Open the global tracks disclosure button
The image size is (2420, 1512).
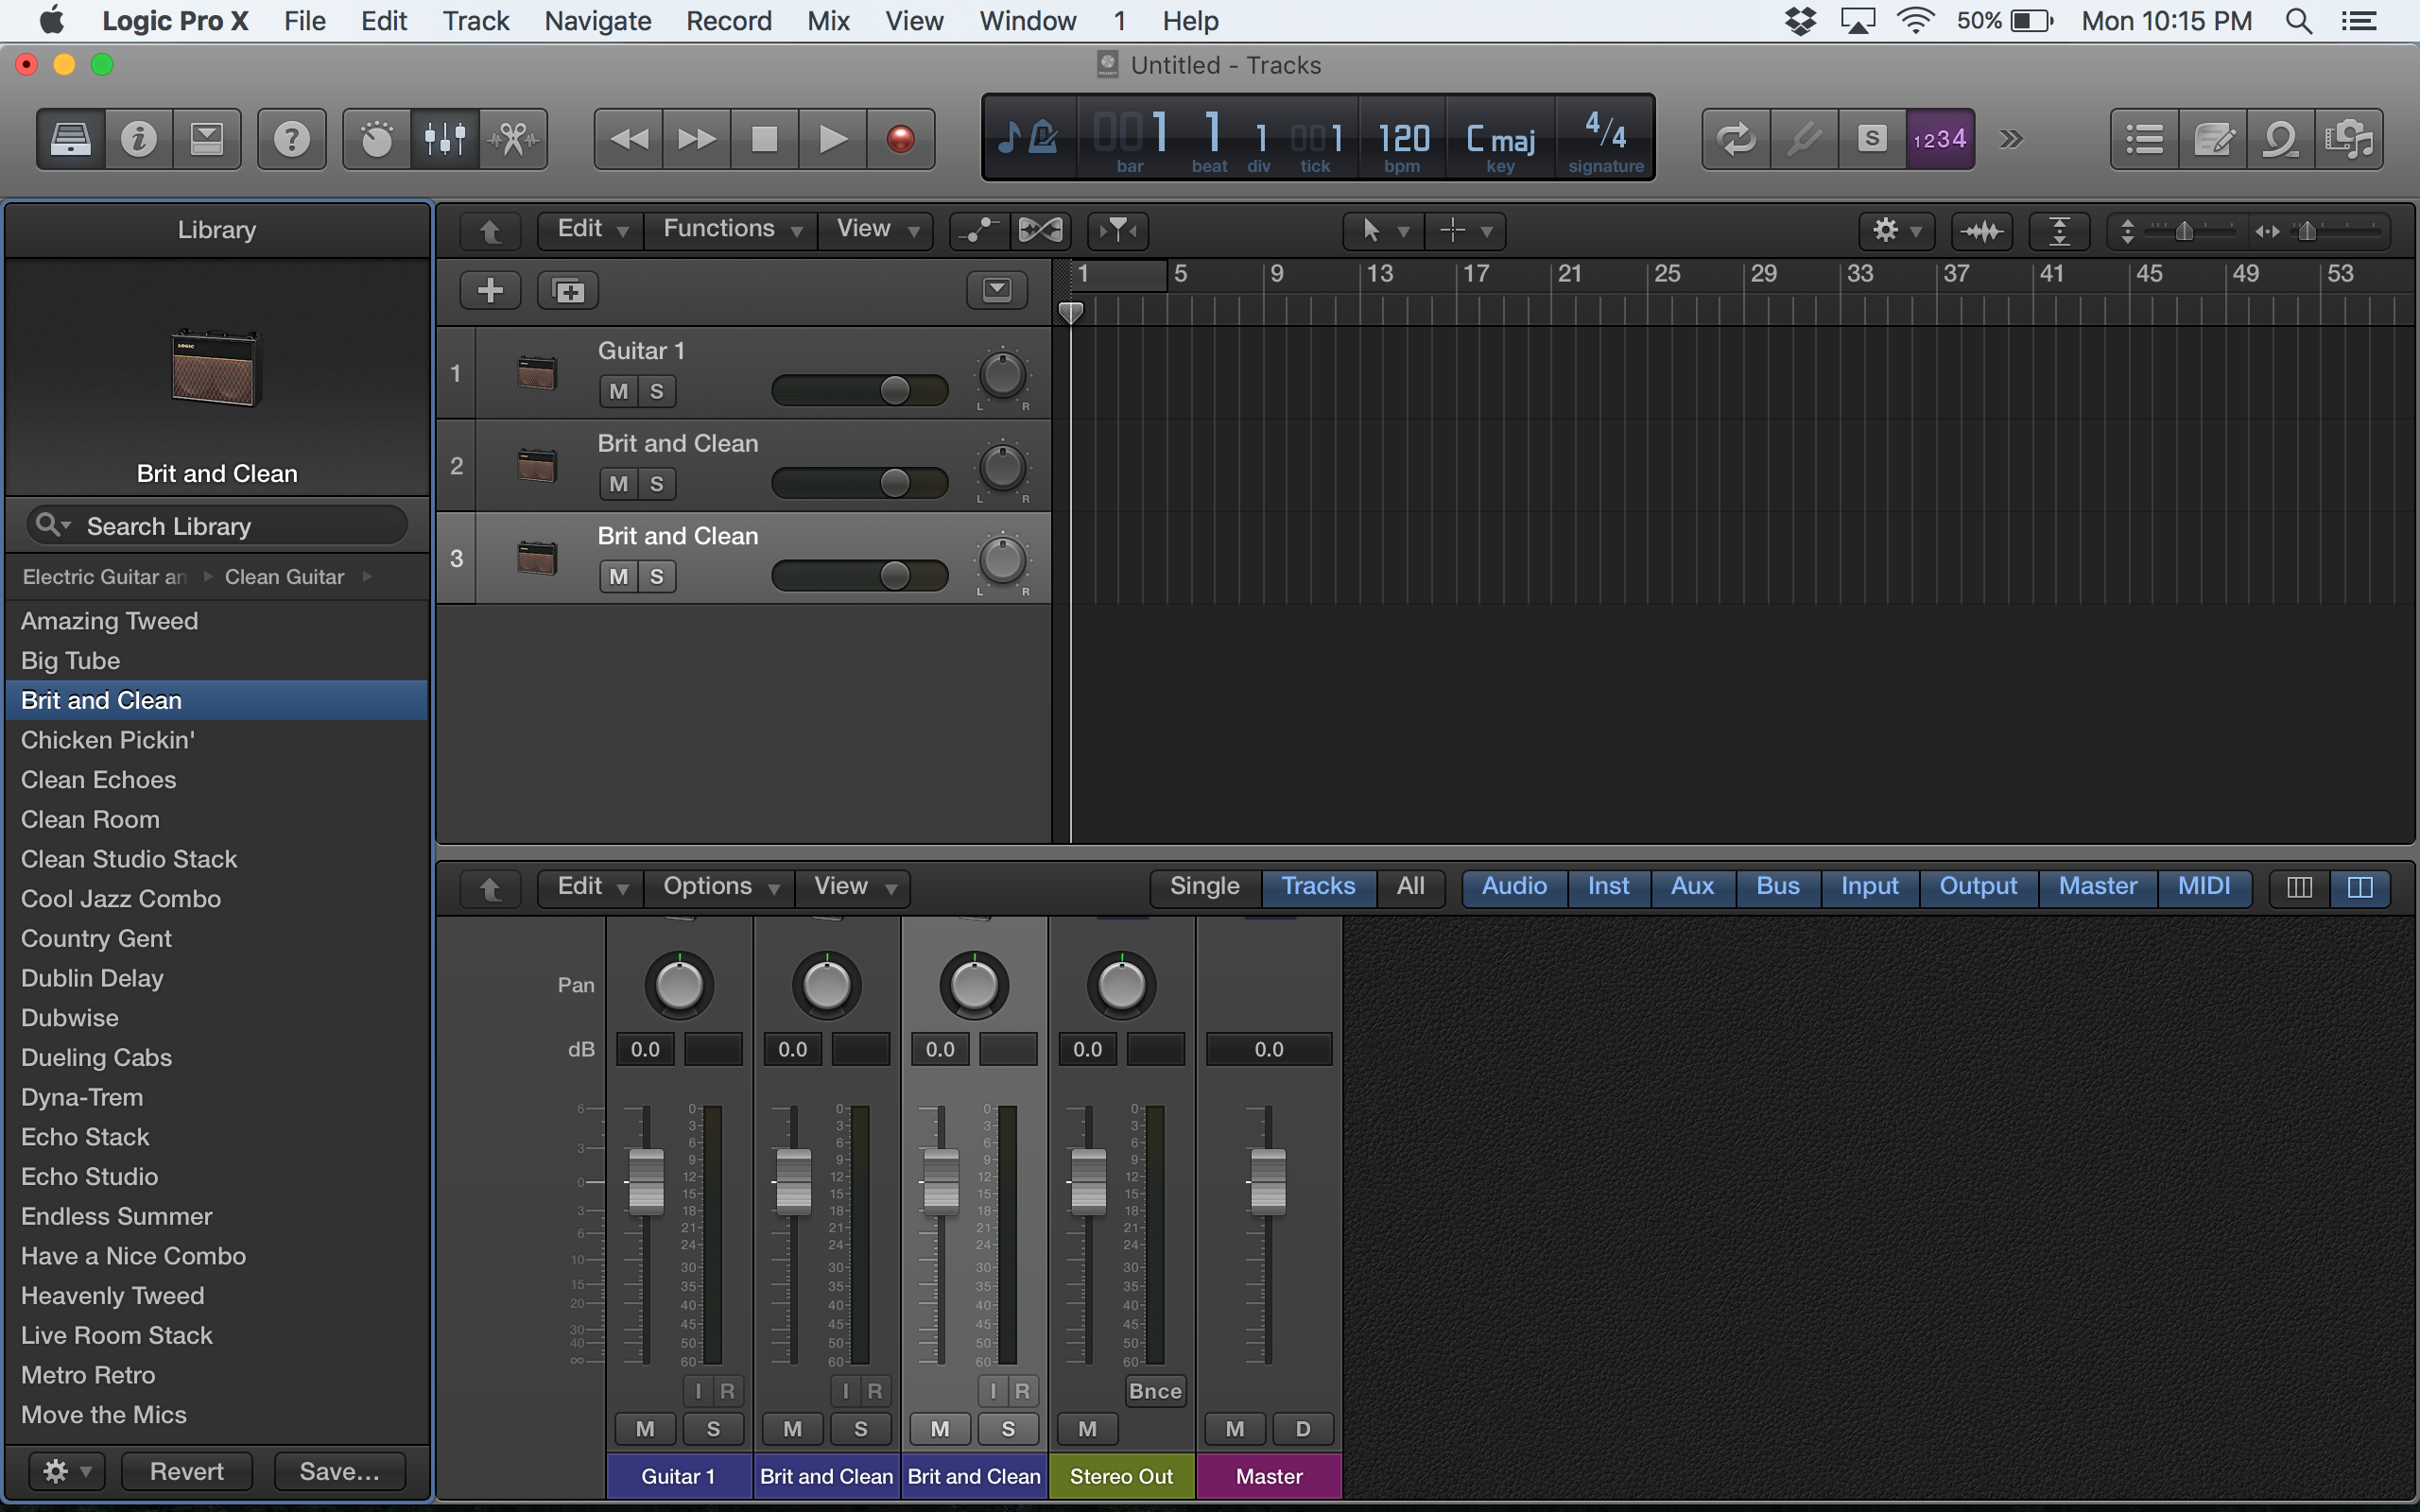[997, 291]
